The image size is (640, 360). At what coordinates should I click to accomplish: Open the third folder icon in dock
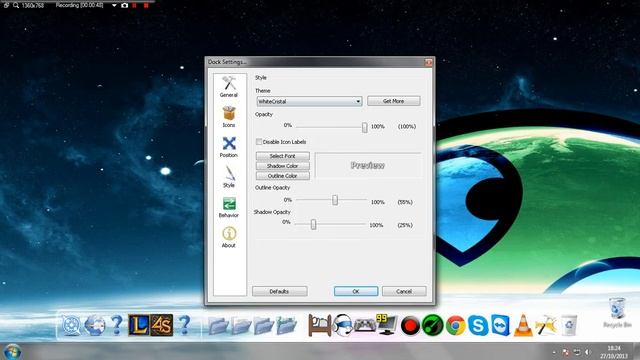click(264, 326)
